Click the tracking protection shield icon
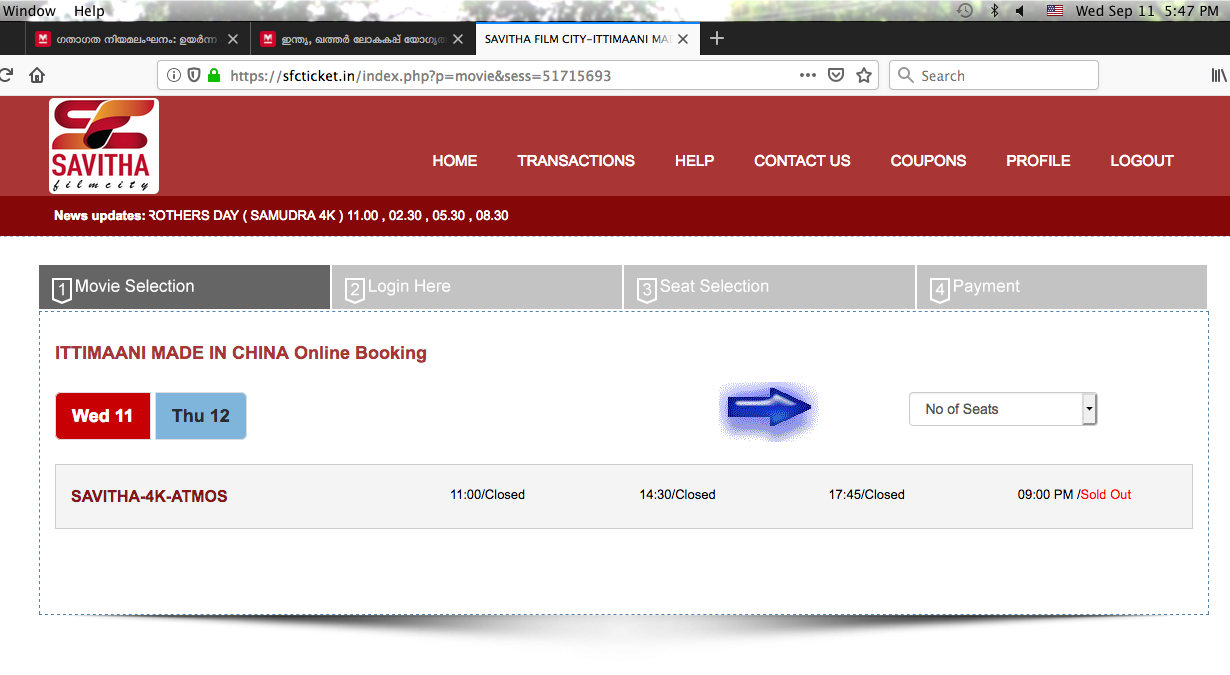The height and width of the screenshot is (675, 1230). (x=194, y=76)
